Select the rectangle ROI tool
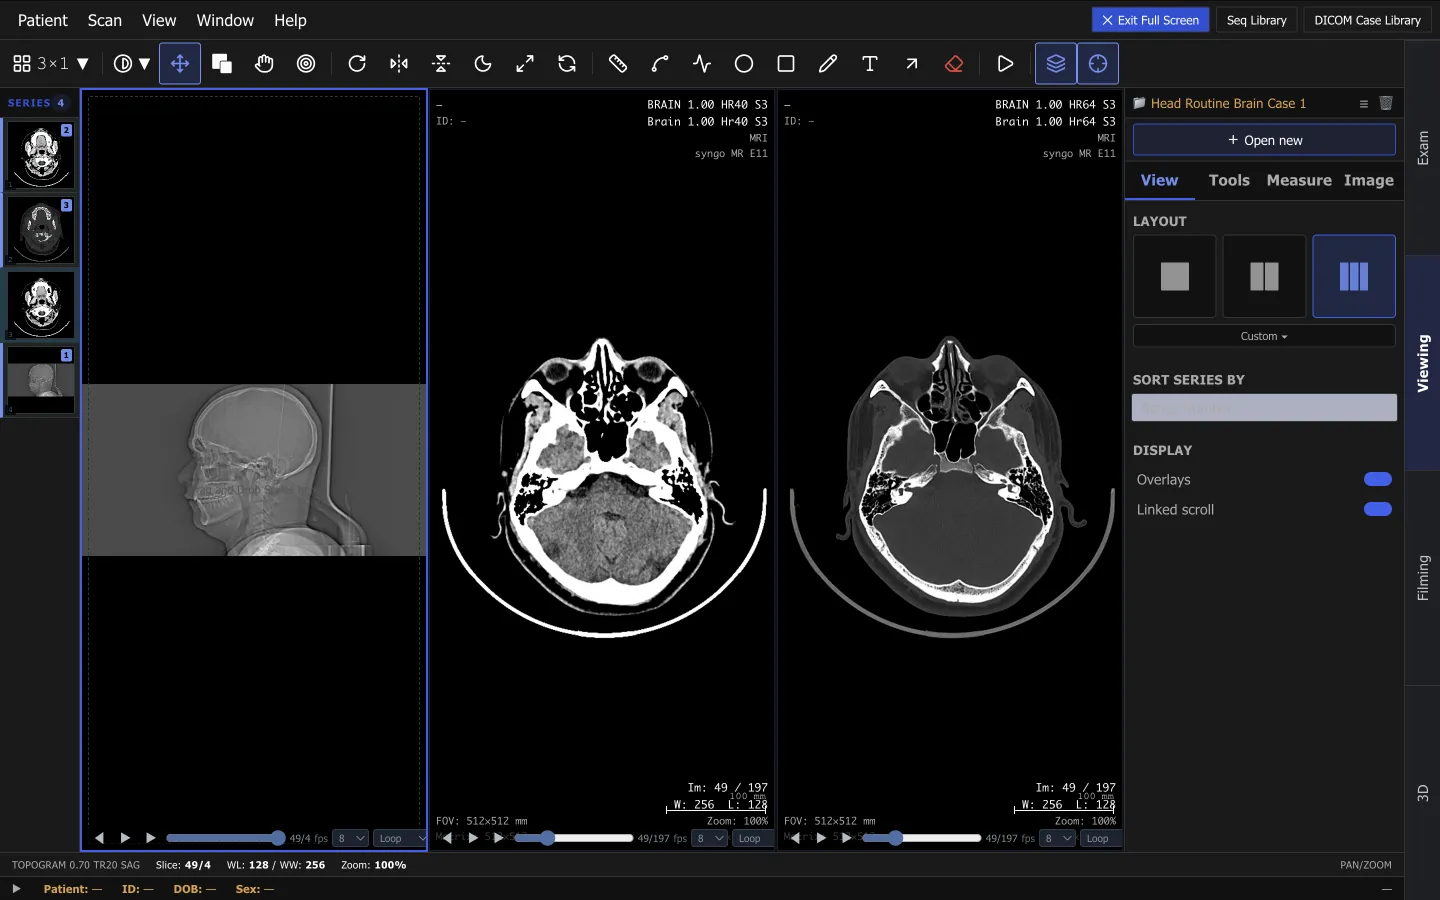1440x900 pixels. pyautogui.click(x=786, y=64)
